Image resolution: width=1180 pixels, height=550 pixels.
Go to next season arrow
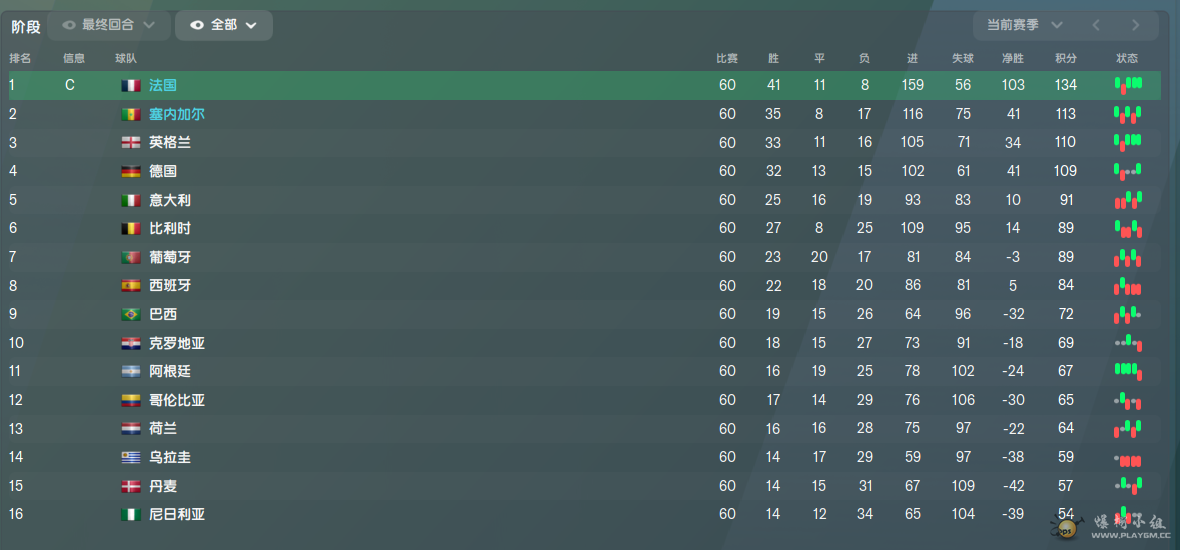1136,25
